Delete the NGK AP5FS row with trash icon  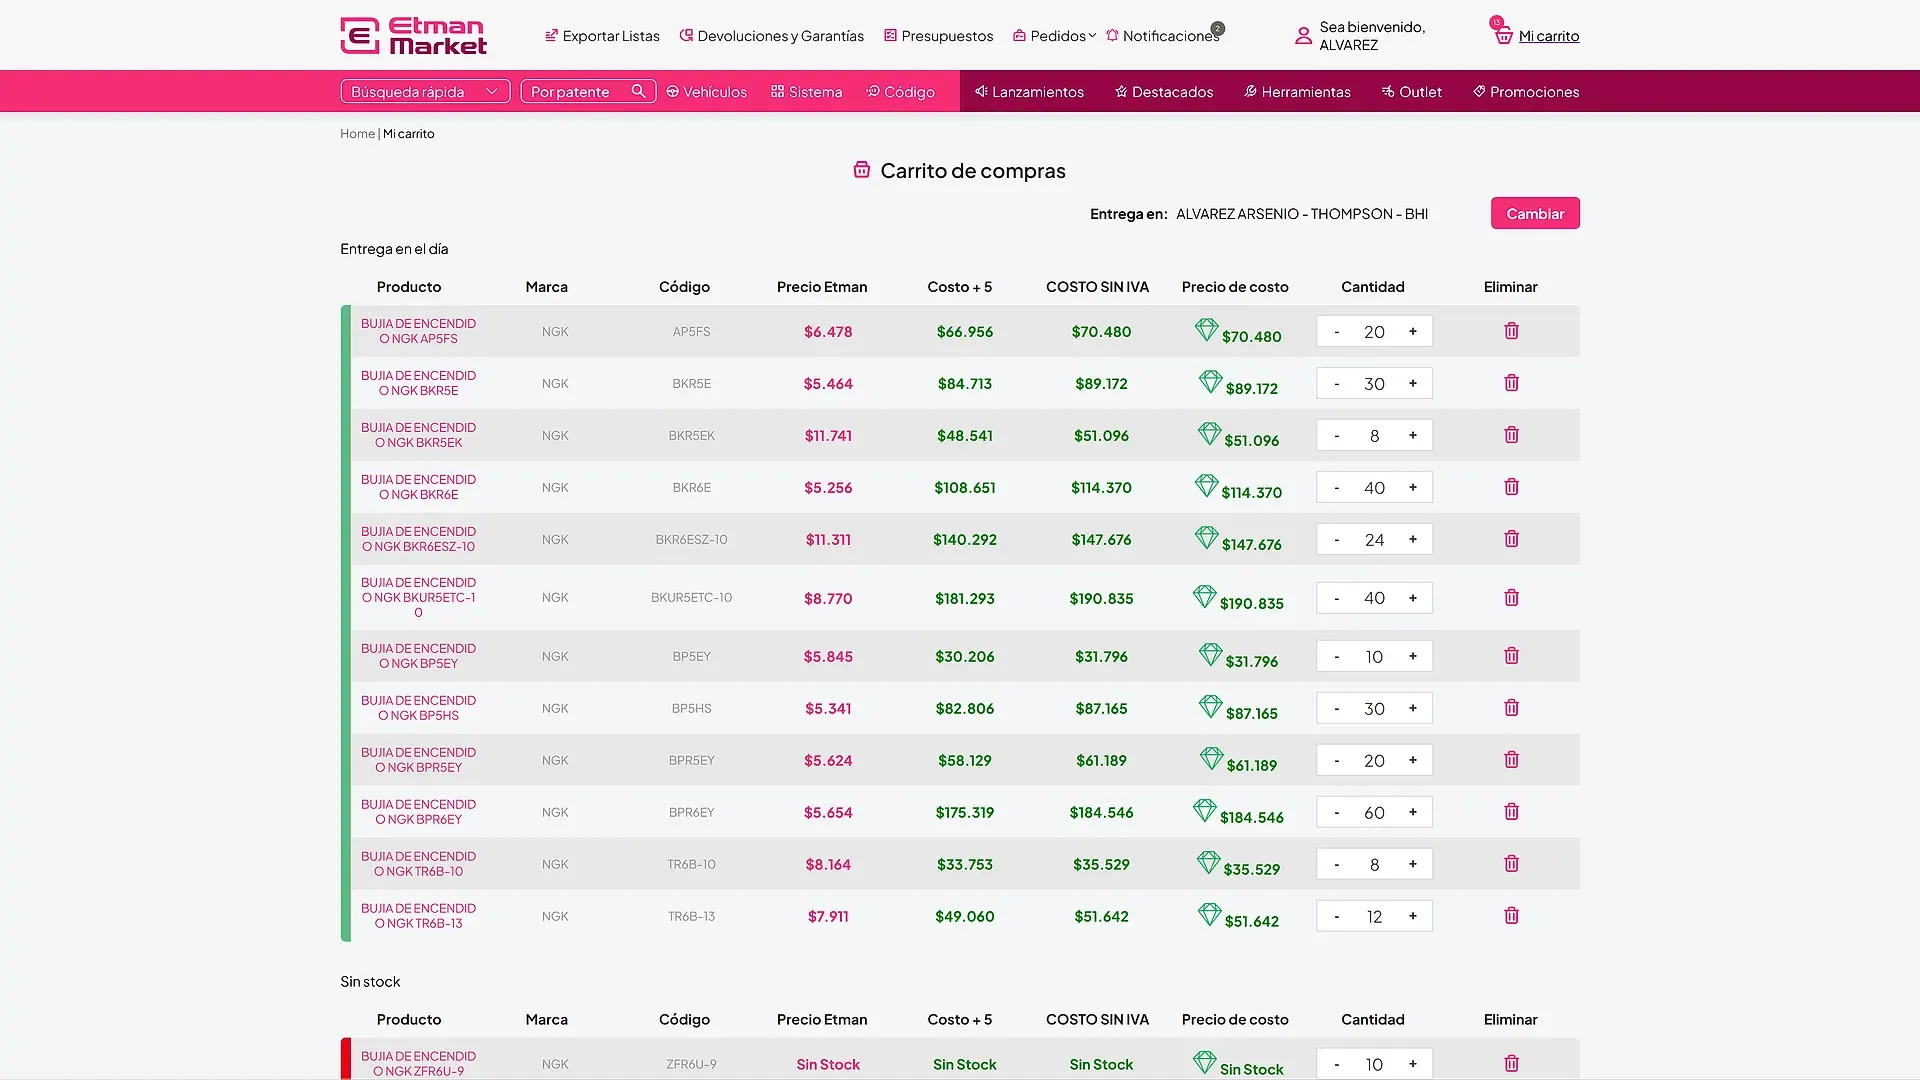pos(1511,331)
